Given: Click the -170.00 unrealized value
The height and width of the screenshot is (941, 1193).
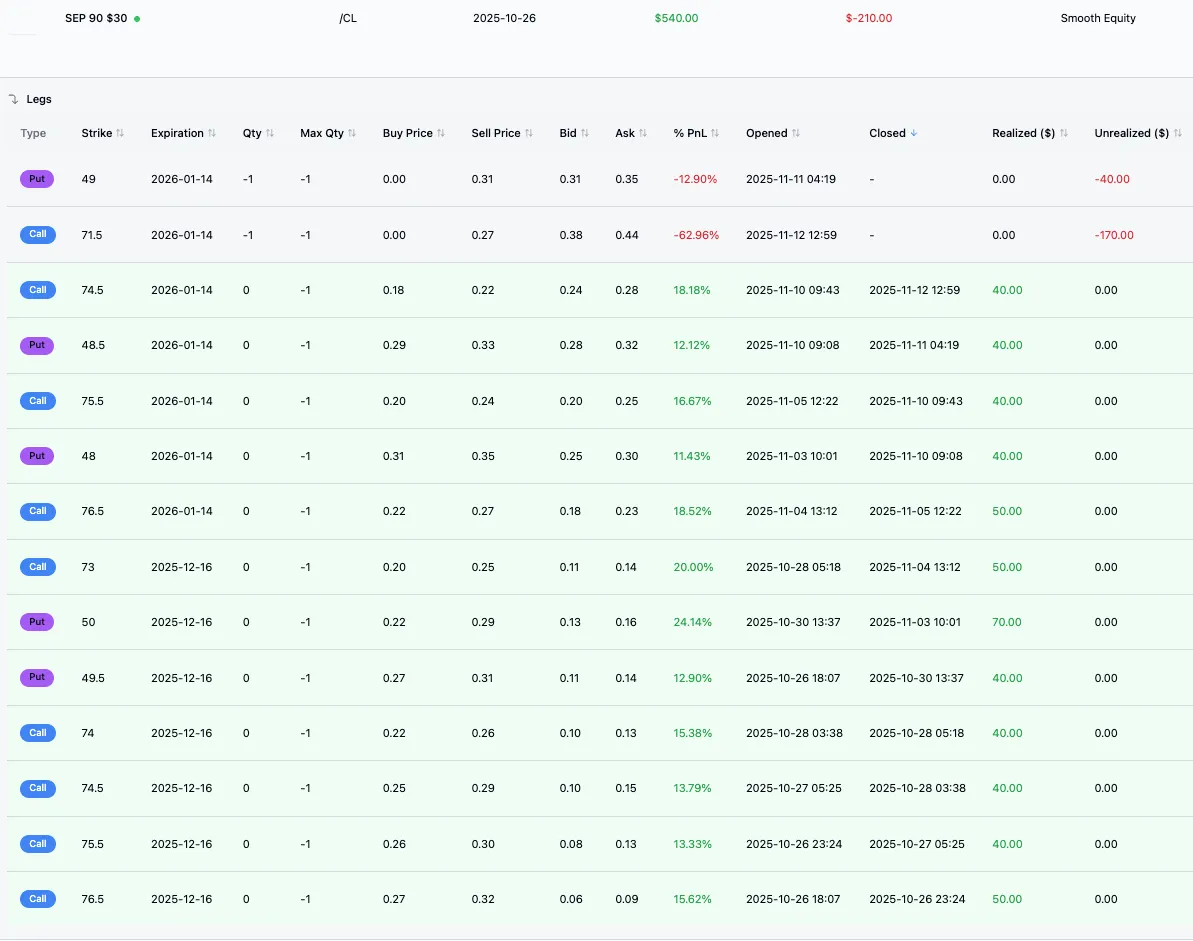Looking at the screenshot, I should coord(1114,235).
